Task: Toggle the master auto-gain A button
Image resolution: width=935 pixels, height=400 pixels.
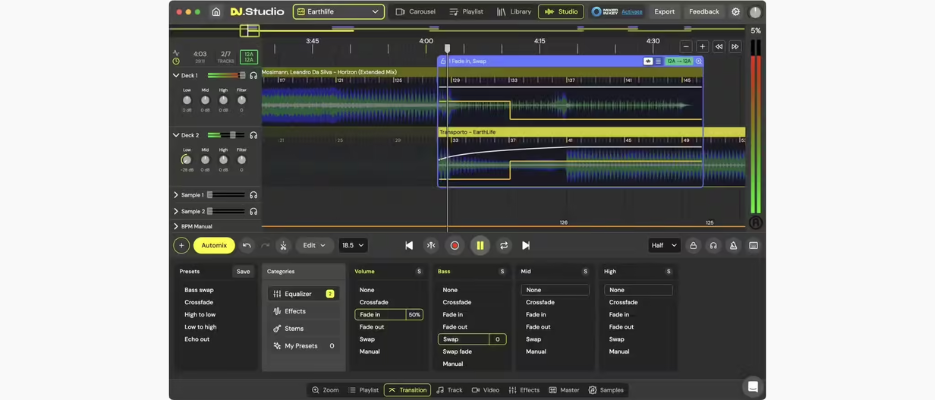Action: (756, 223)
